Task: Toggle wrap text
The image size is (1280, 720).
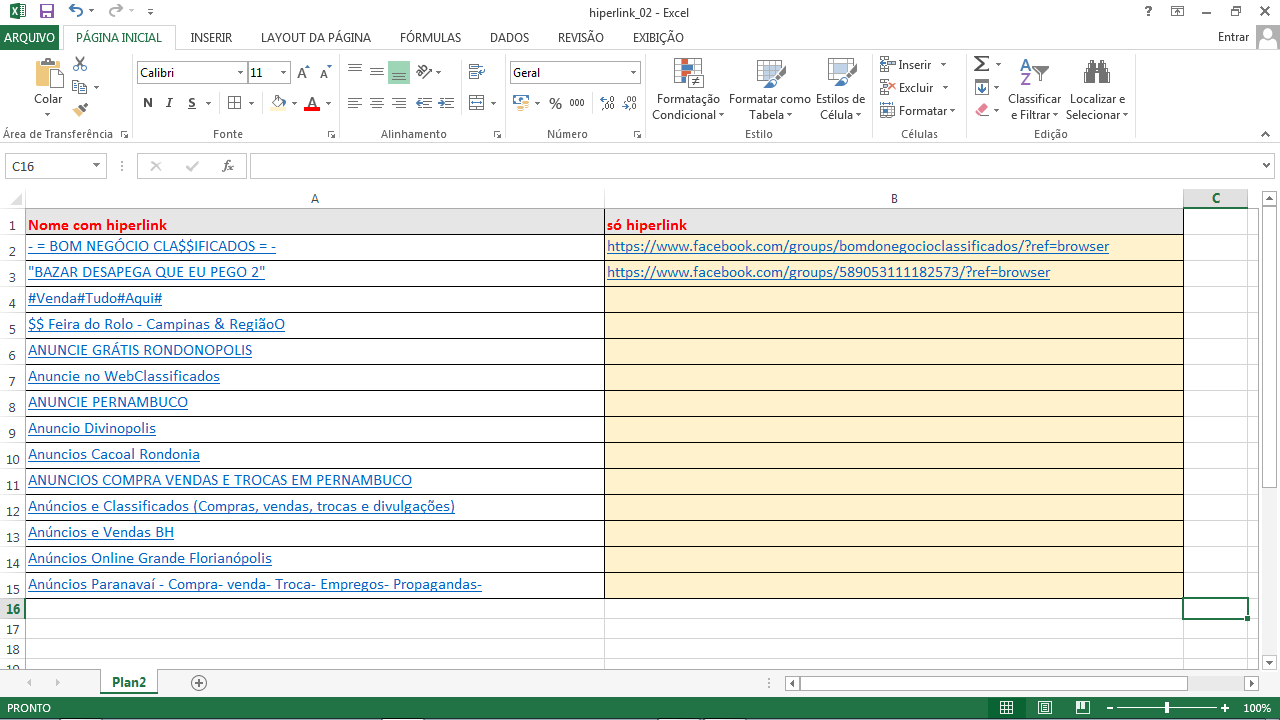Action: (476, 72)
